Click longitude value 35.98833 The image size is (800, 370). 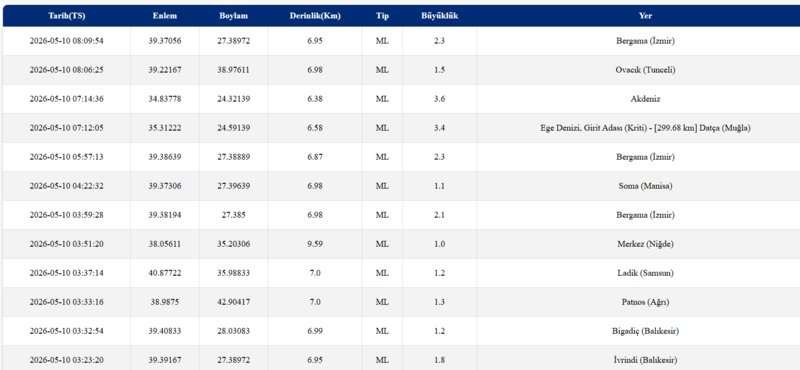(x=233, y=273)
